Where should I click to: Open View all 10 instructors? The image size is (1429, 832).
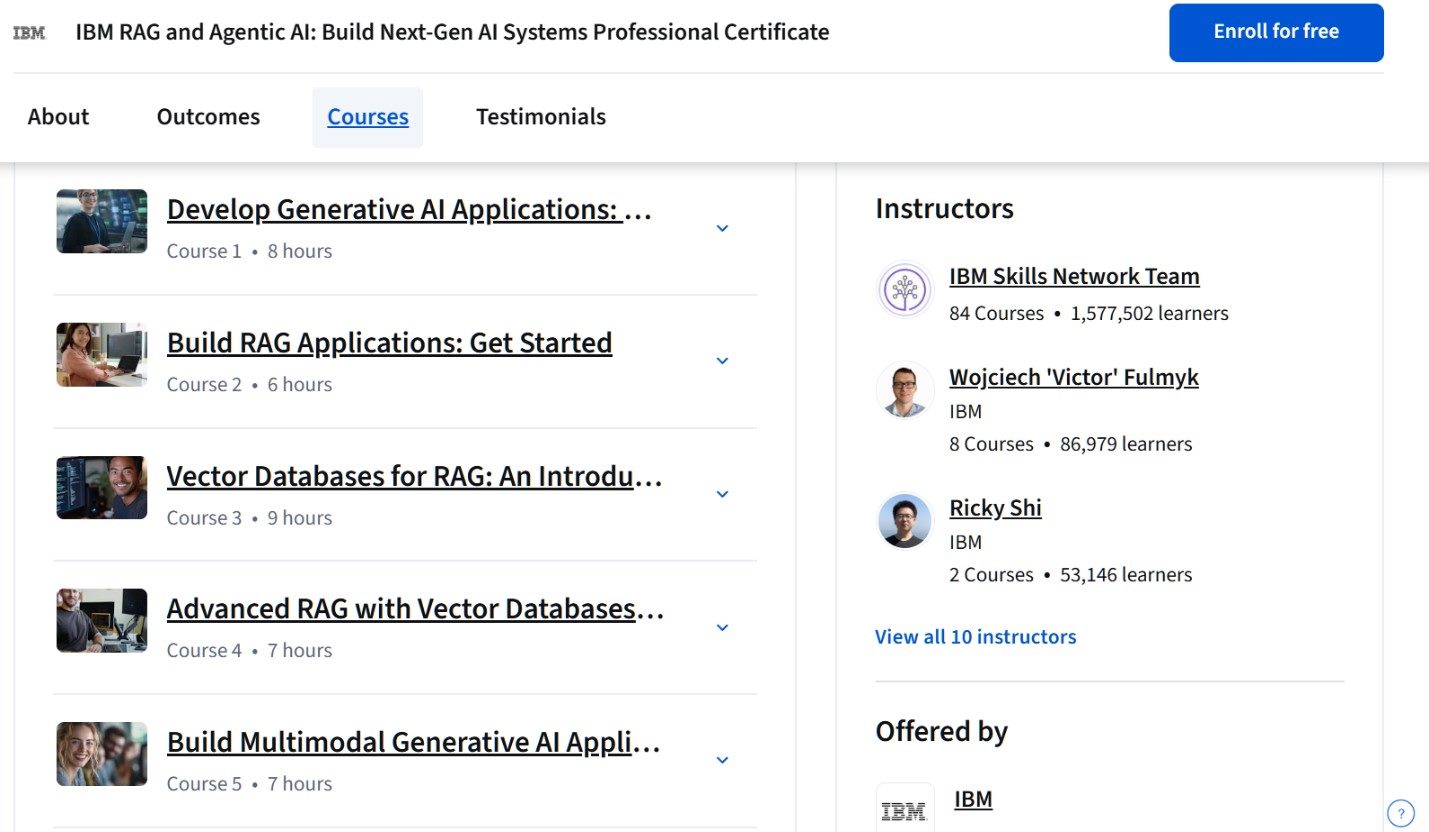click(x=975, y=637)
